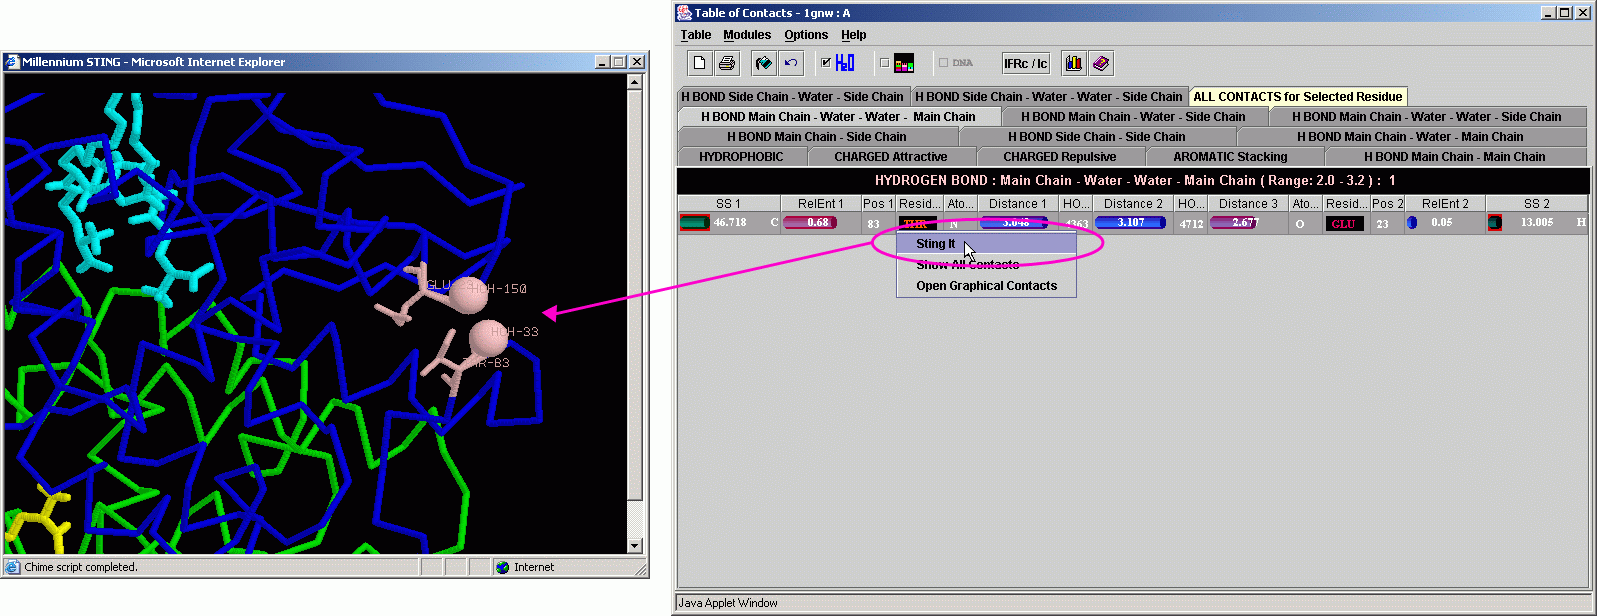Screen dimensions: 1597x616
Task: Open the 'CHARGED Attractive' tab
Action: [x=891, y=157]
